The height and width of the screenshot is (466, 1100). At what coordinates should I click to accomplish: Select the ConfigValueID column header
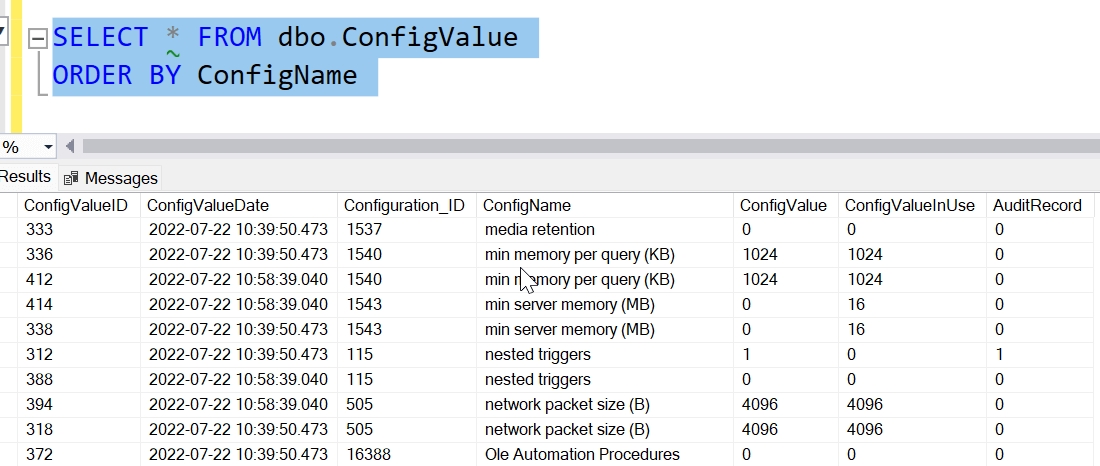[x=76, y=205]
